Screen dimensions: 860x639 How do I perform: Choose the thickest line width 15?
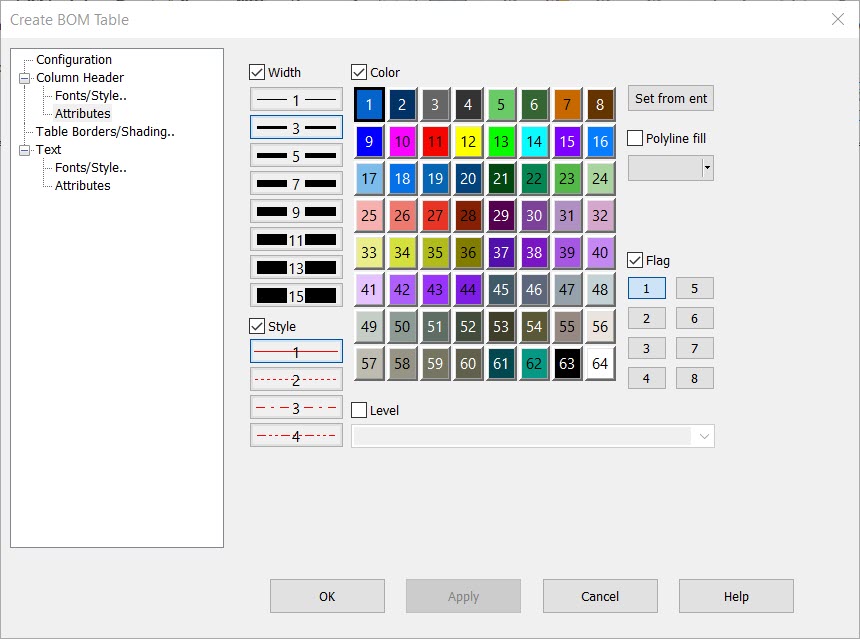pyautogui.click(x=296, y=295)
